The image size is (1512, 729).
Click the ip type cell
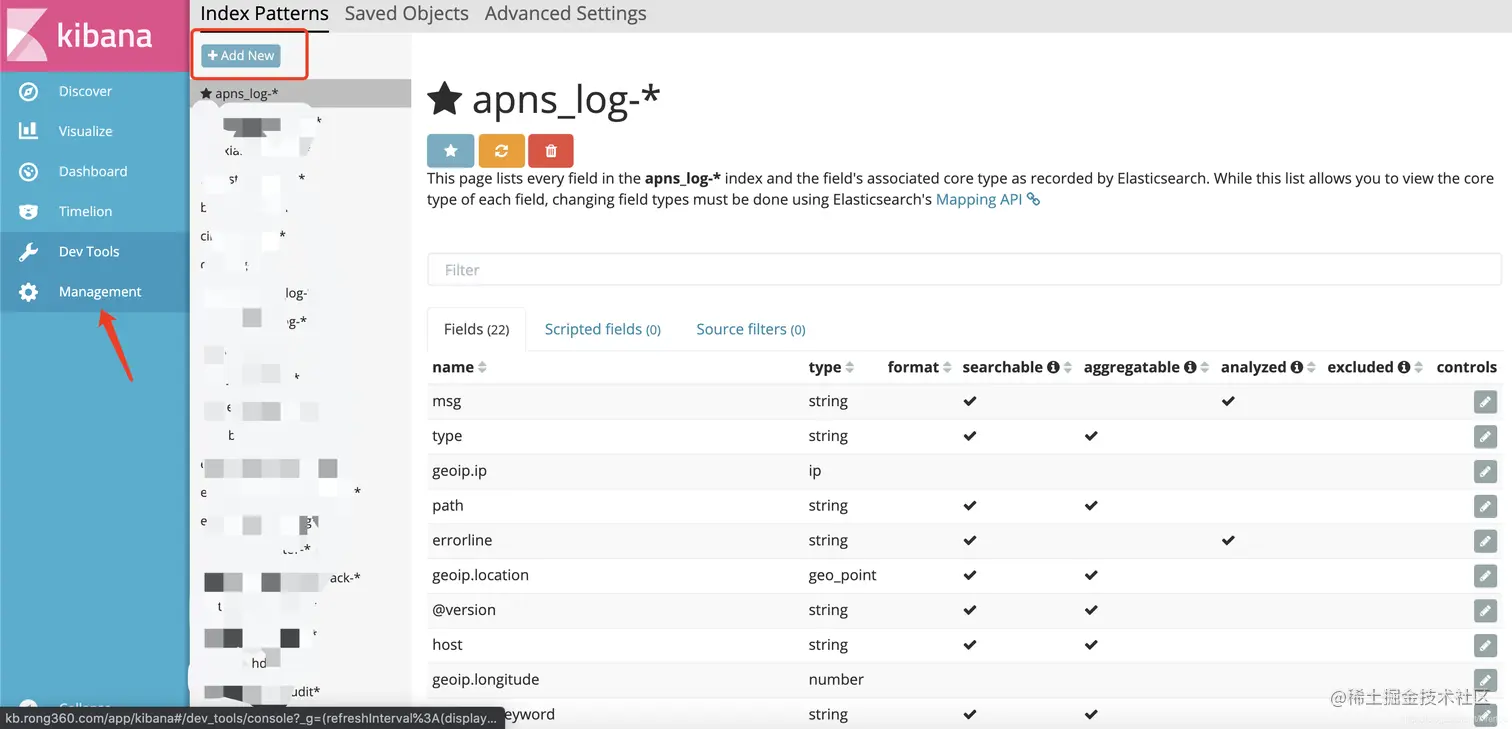[x=815, y=471]
